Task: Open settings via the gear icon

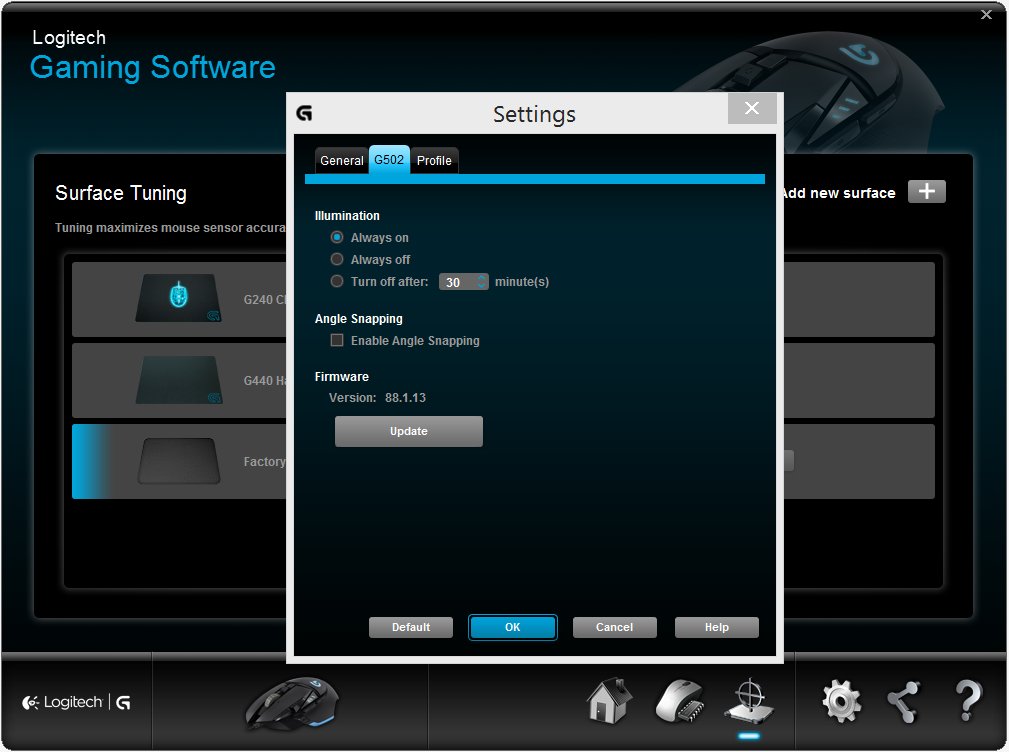Action: (x=841, y=701)
